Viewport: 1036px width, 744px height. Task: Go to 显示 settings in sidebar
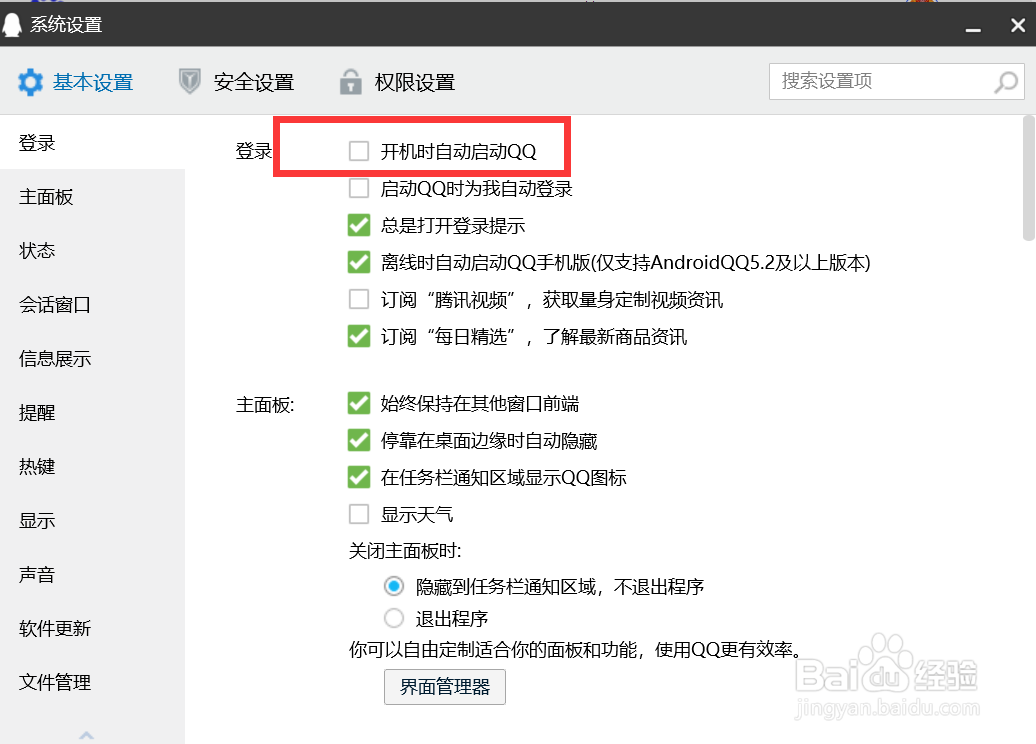[92, 521]
